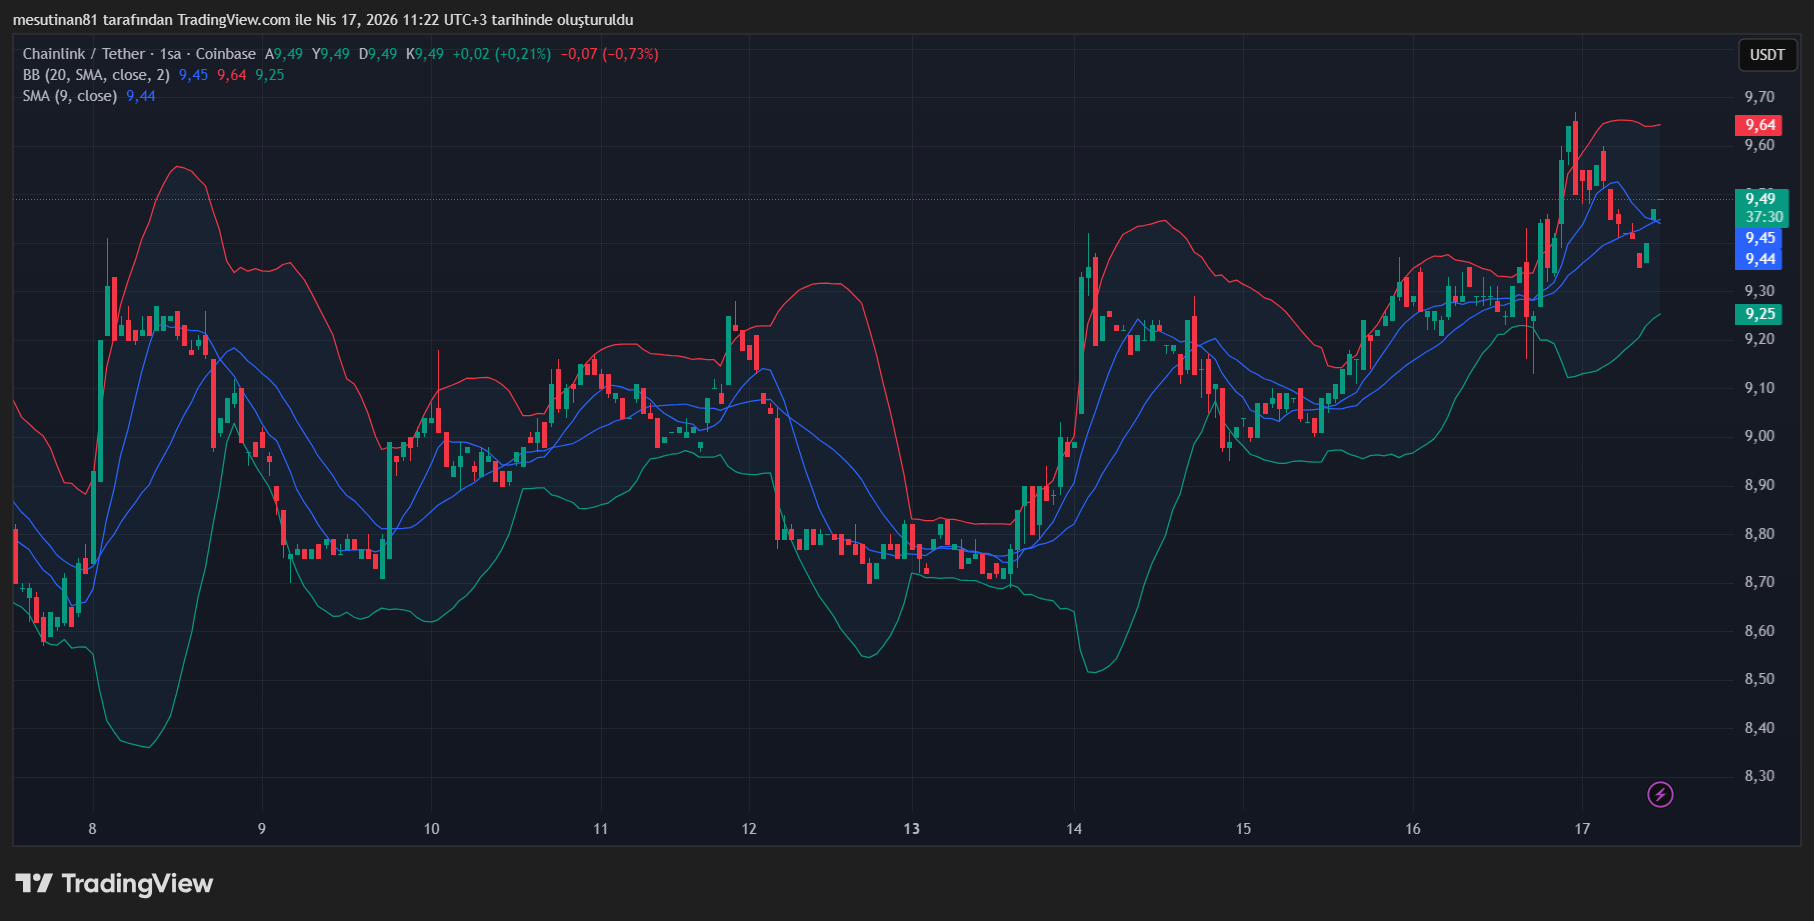The image size is (1814, 921).
Task: Click the red 9,64 upper band price label
Action: pos(1759,125)
